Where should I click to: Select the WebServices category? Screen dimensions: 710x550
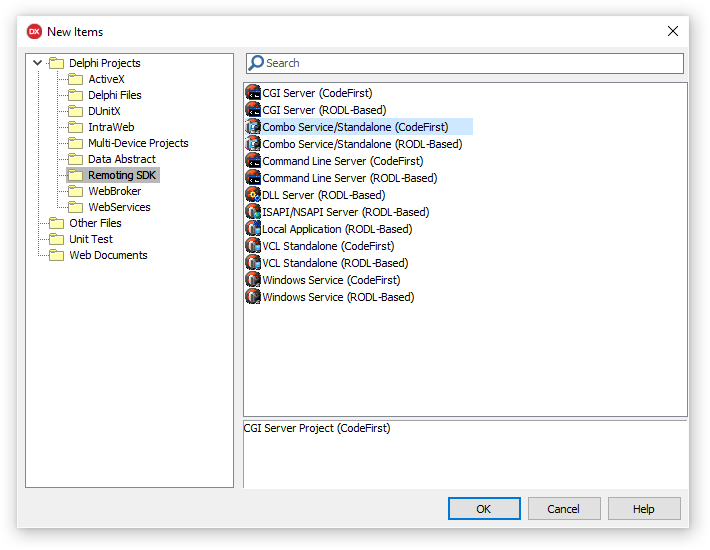point(119,207)
